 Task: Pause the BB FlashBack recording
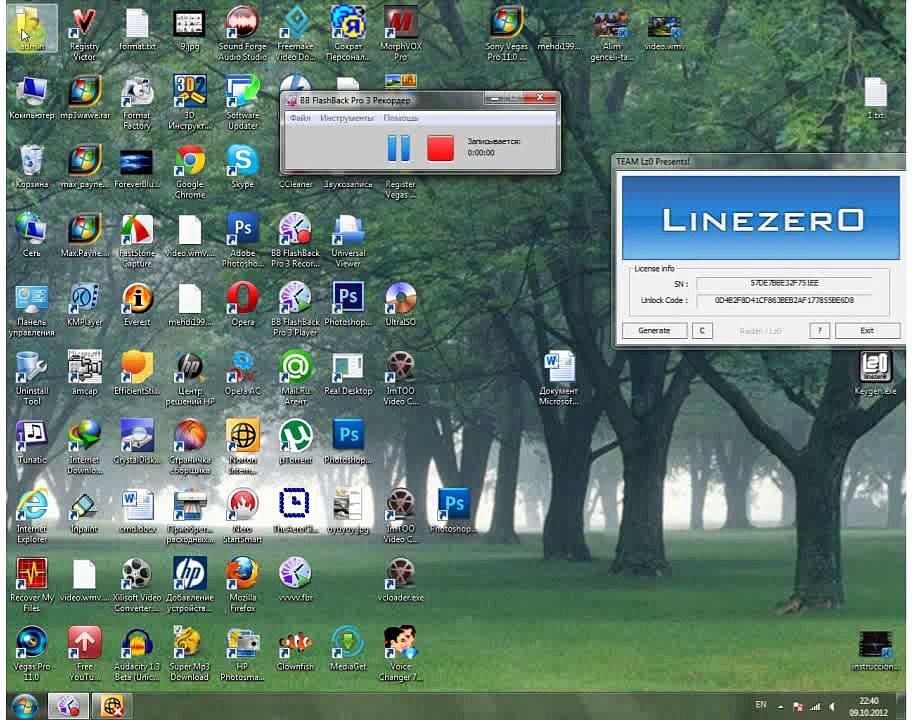point(399,148)
